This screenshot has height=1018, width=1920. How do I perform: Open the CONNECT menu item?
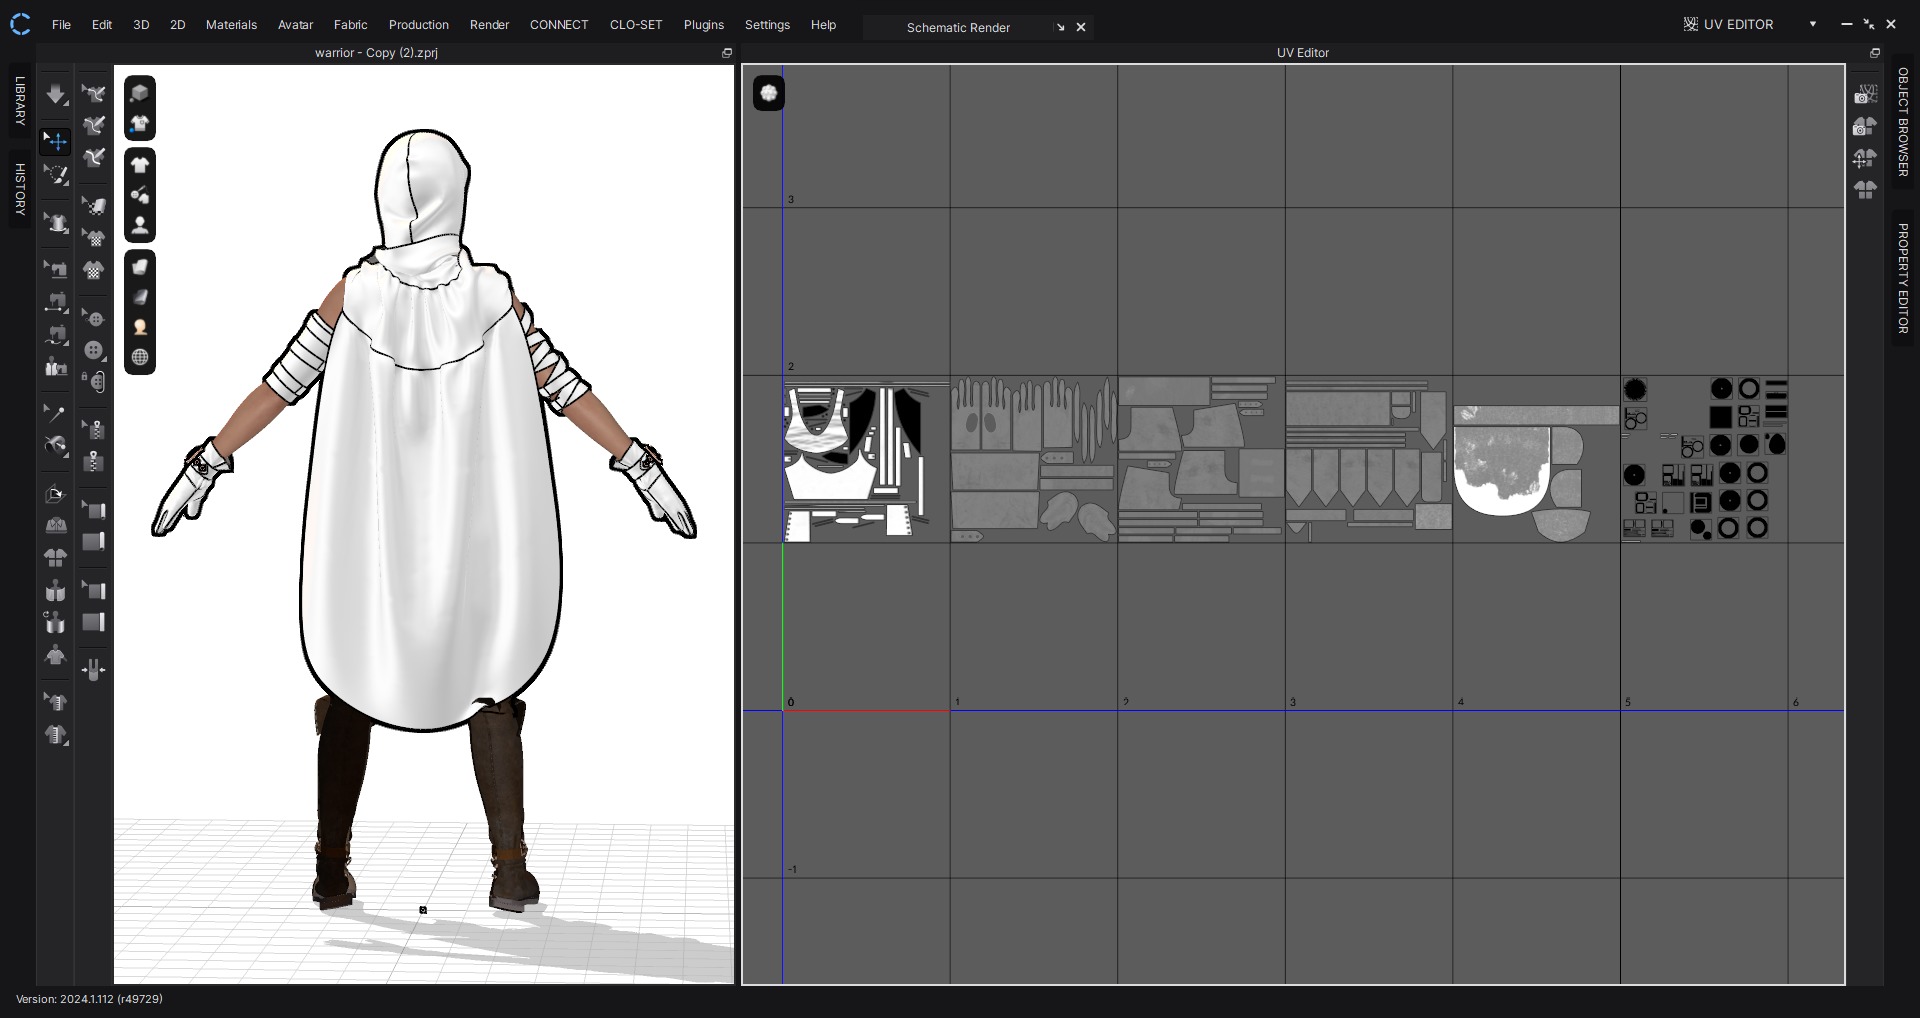click(x=559, y=25)
